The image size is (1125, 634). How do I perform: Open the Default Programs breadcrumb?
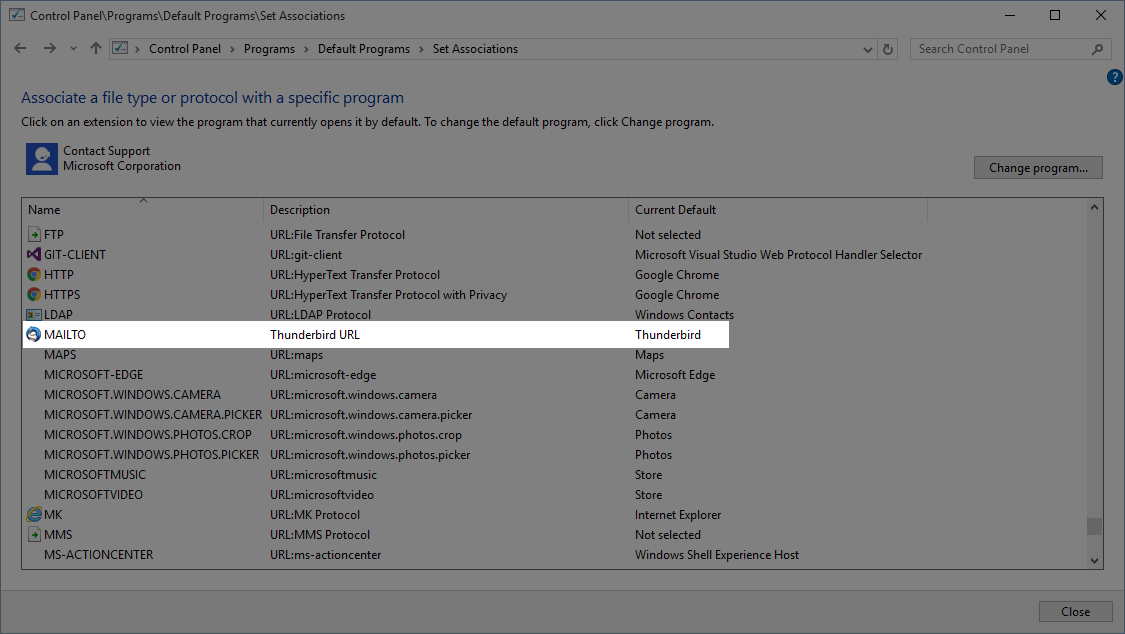point(364,49)
